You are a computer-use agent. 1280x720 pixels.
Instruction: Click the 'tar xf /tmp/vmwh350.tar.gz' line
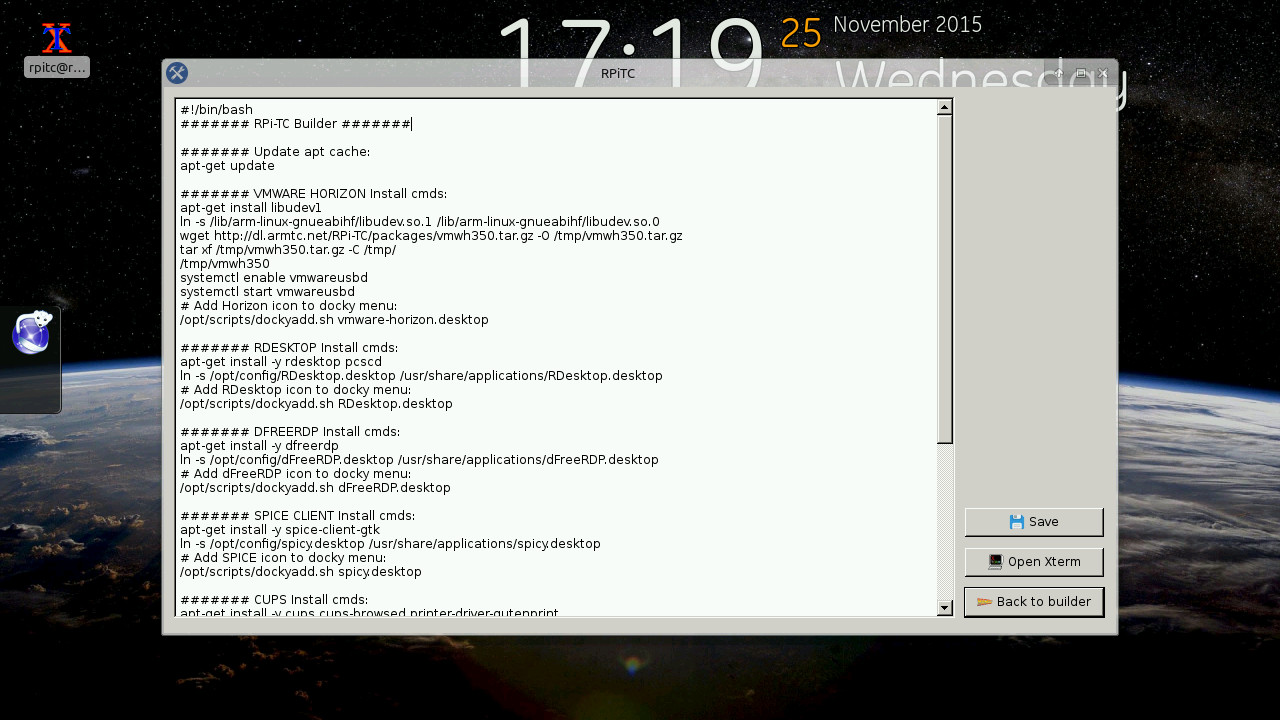coord(288,250)
